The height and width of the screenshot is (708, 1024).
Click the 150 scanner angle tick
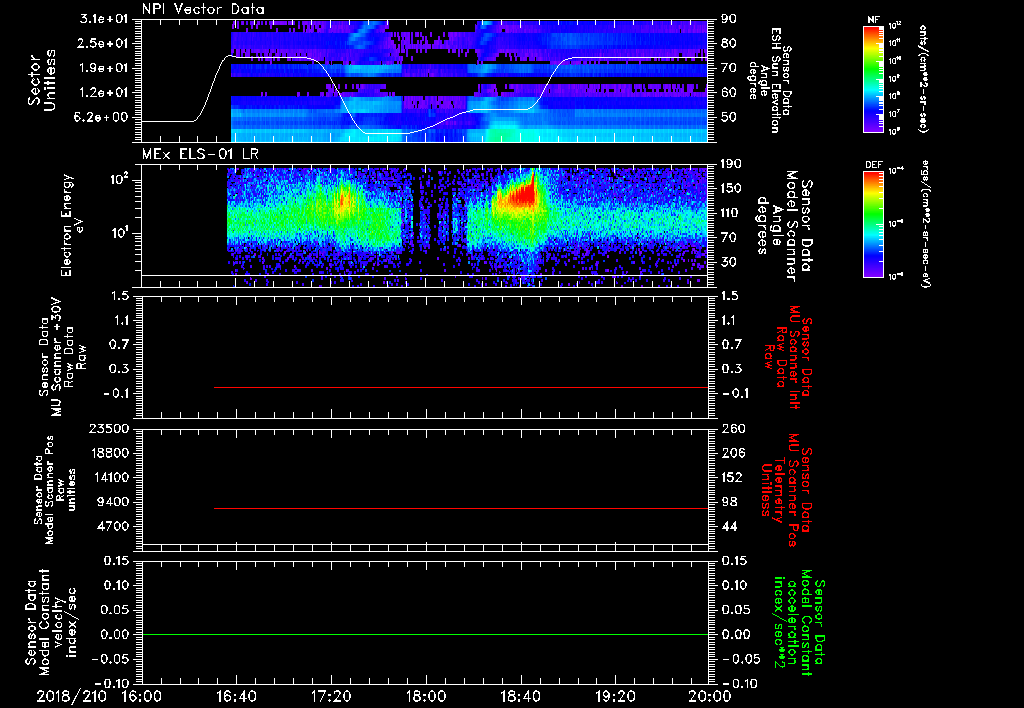click(732, 189)
